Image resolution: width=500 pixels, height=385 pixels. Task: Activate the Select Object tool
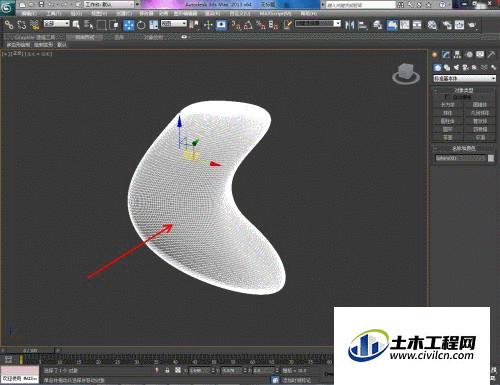pos(76,25)
